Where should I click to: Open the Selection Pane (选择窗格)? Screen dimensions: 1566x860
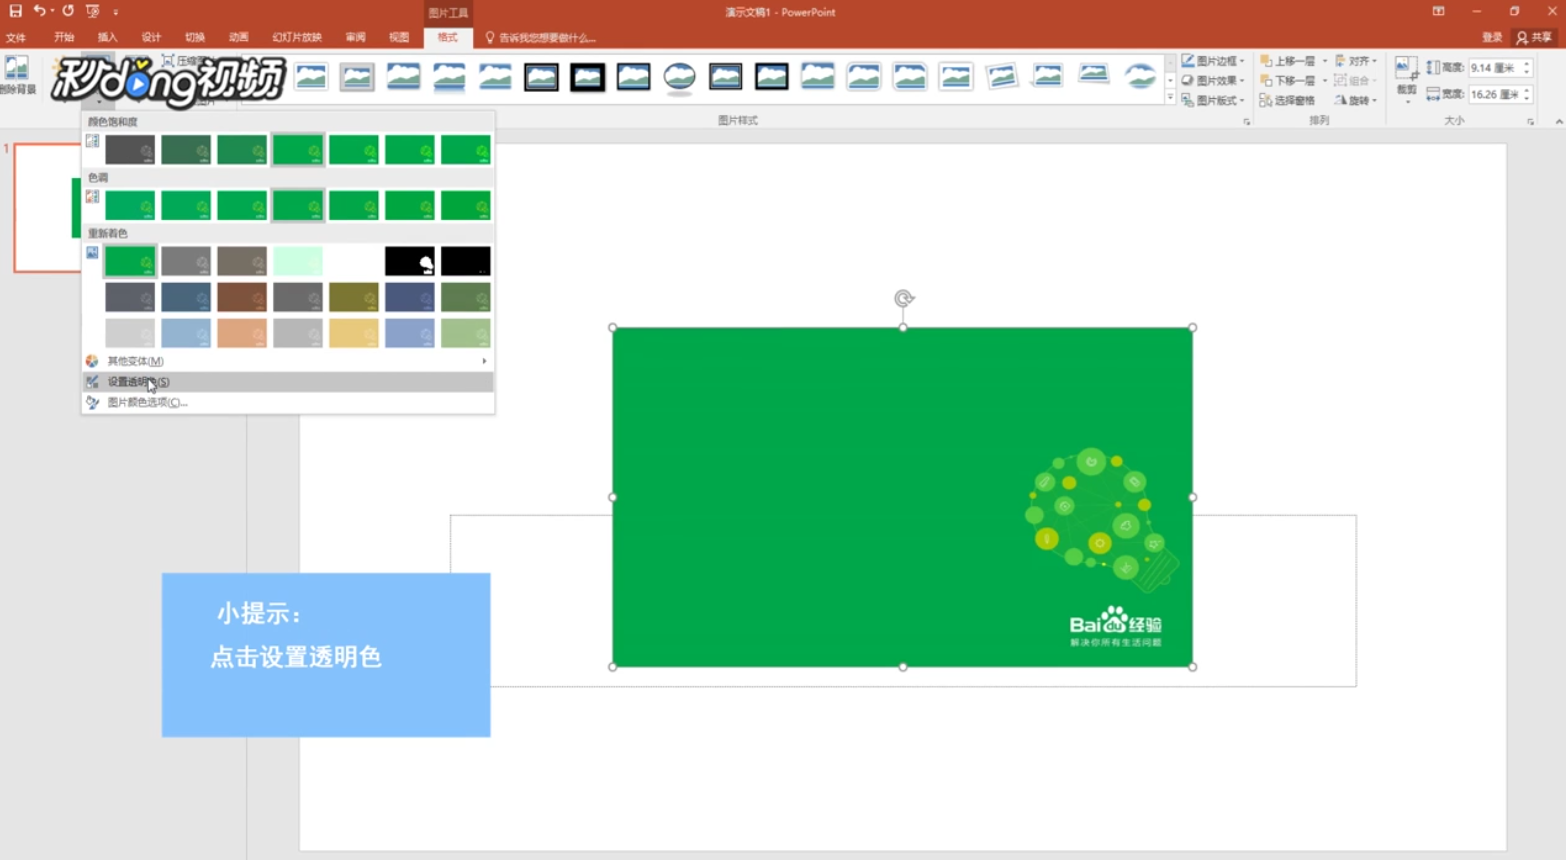[x=1287, y=100]
